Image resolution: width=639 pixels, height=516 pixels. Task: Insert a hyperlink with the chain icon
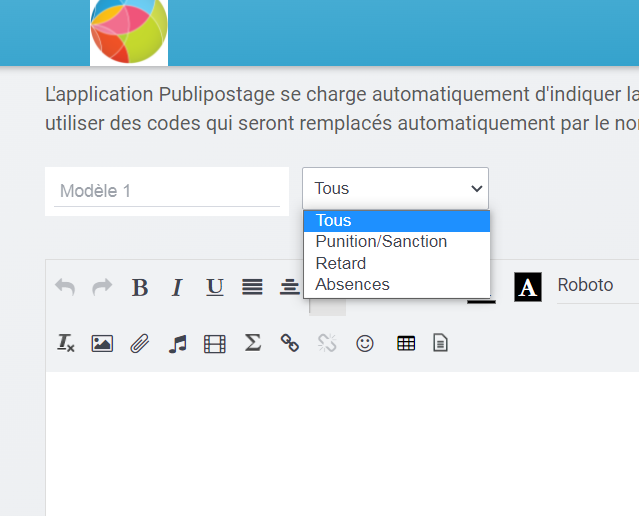pyautogui.click(x=290, y=343)
